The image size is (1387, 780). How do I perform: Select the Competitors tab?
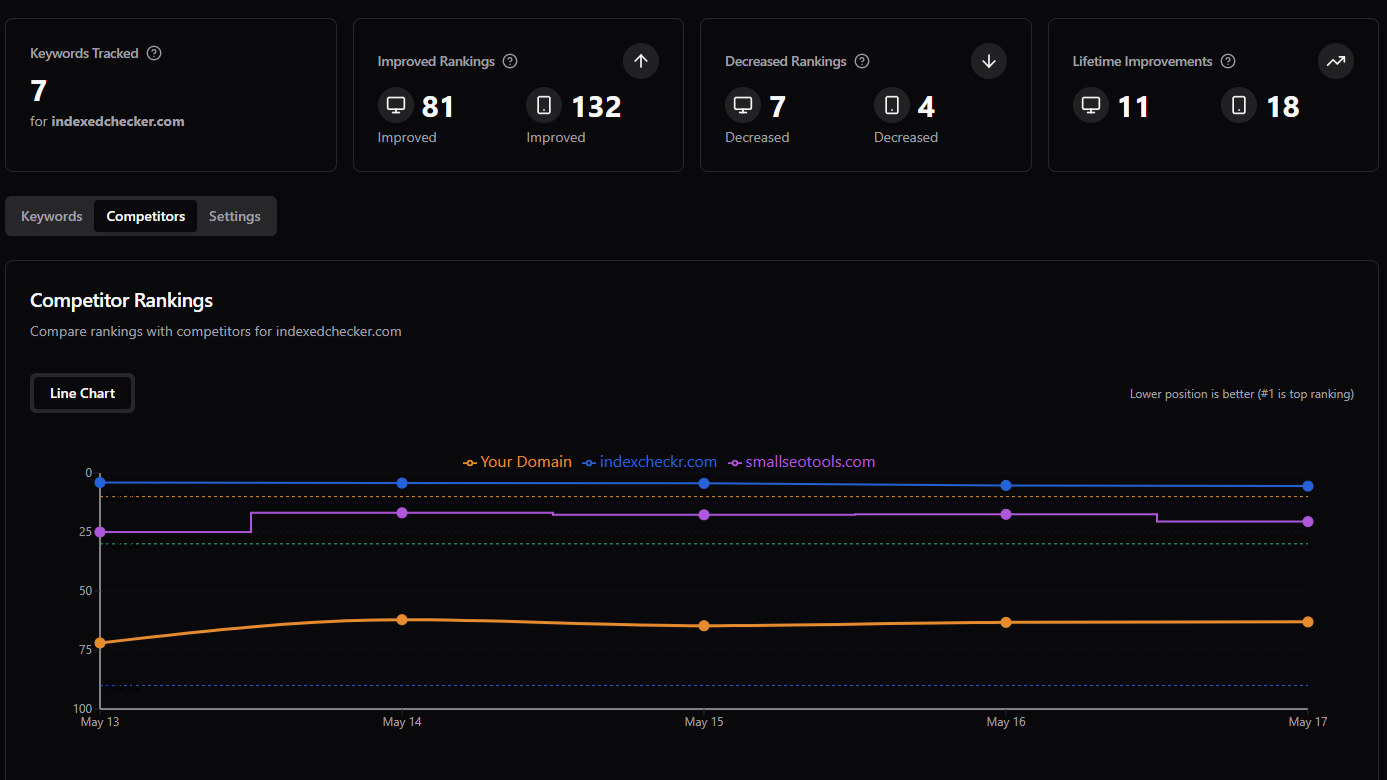tap(146, 216)
